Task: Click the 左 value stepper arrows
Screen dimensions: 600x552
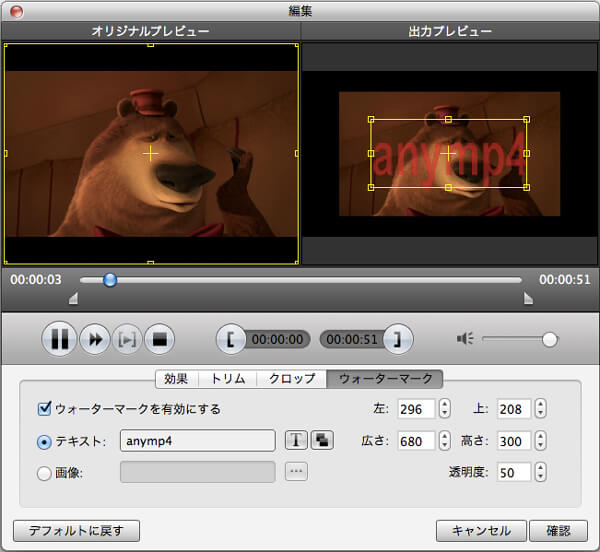Action: click(444, 409)
